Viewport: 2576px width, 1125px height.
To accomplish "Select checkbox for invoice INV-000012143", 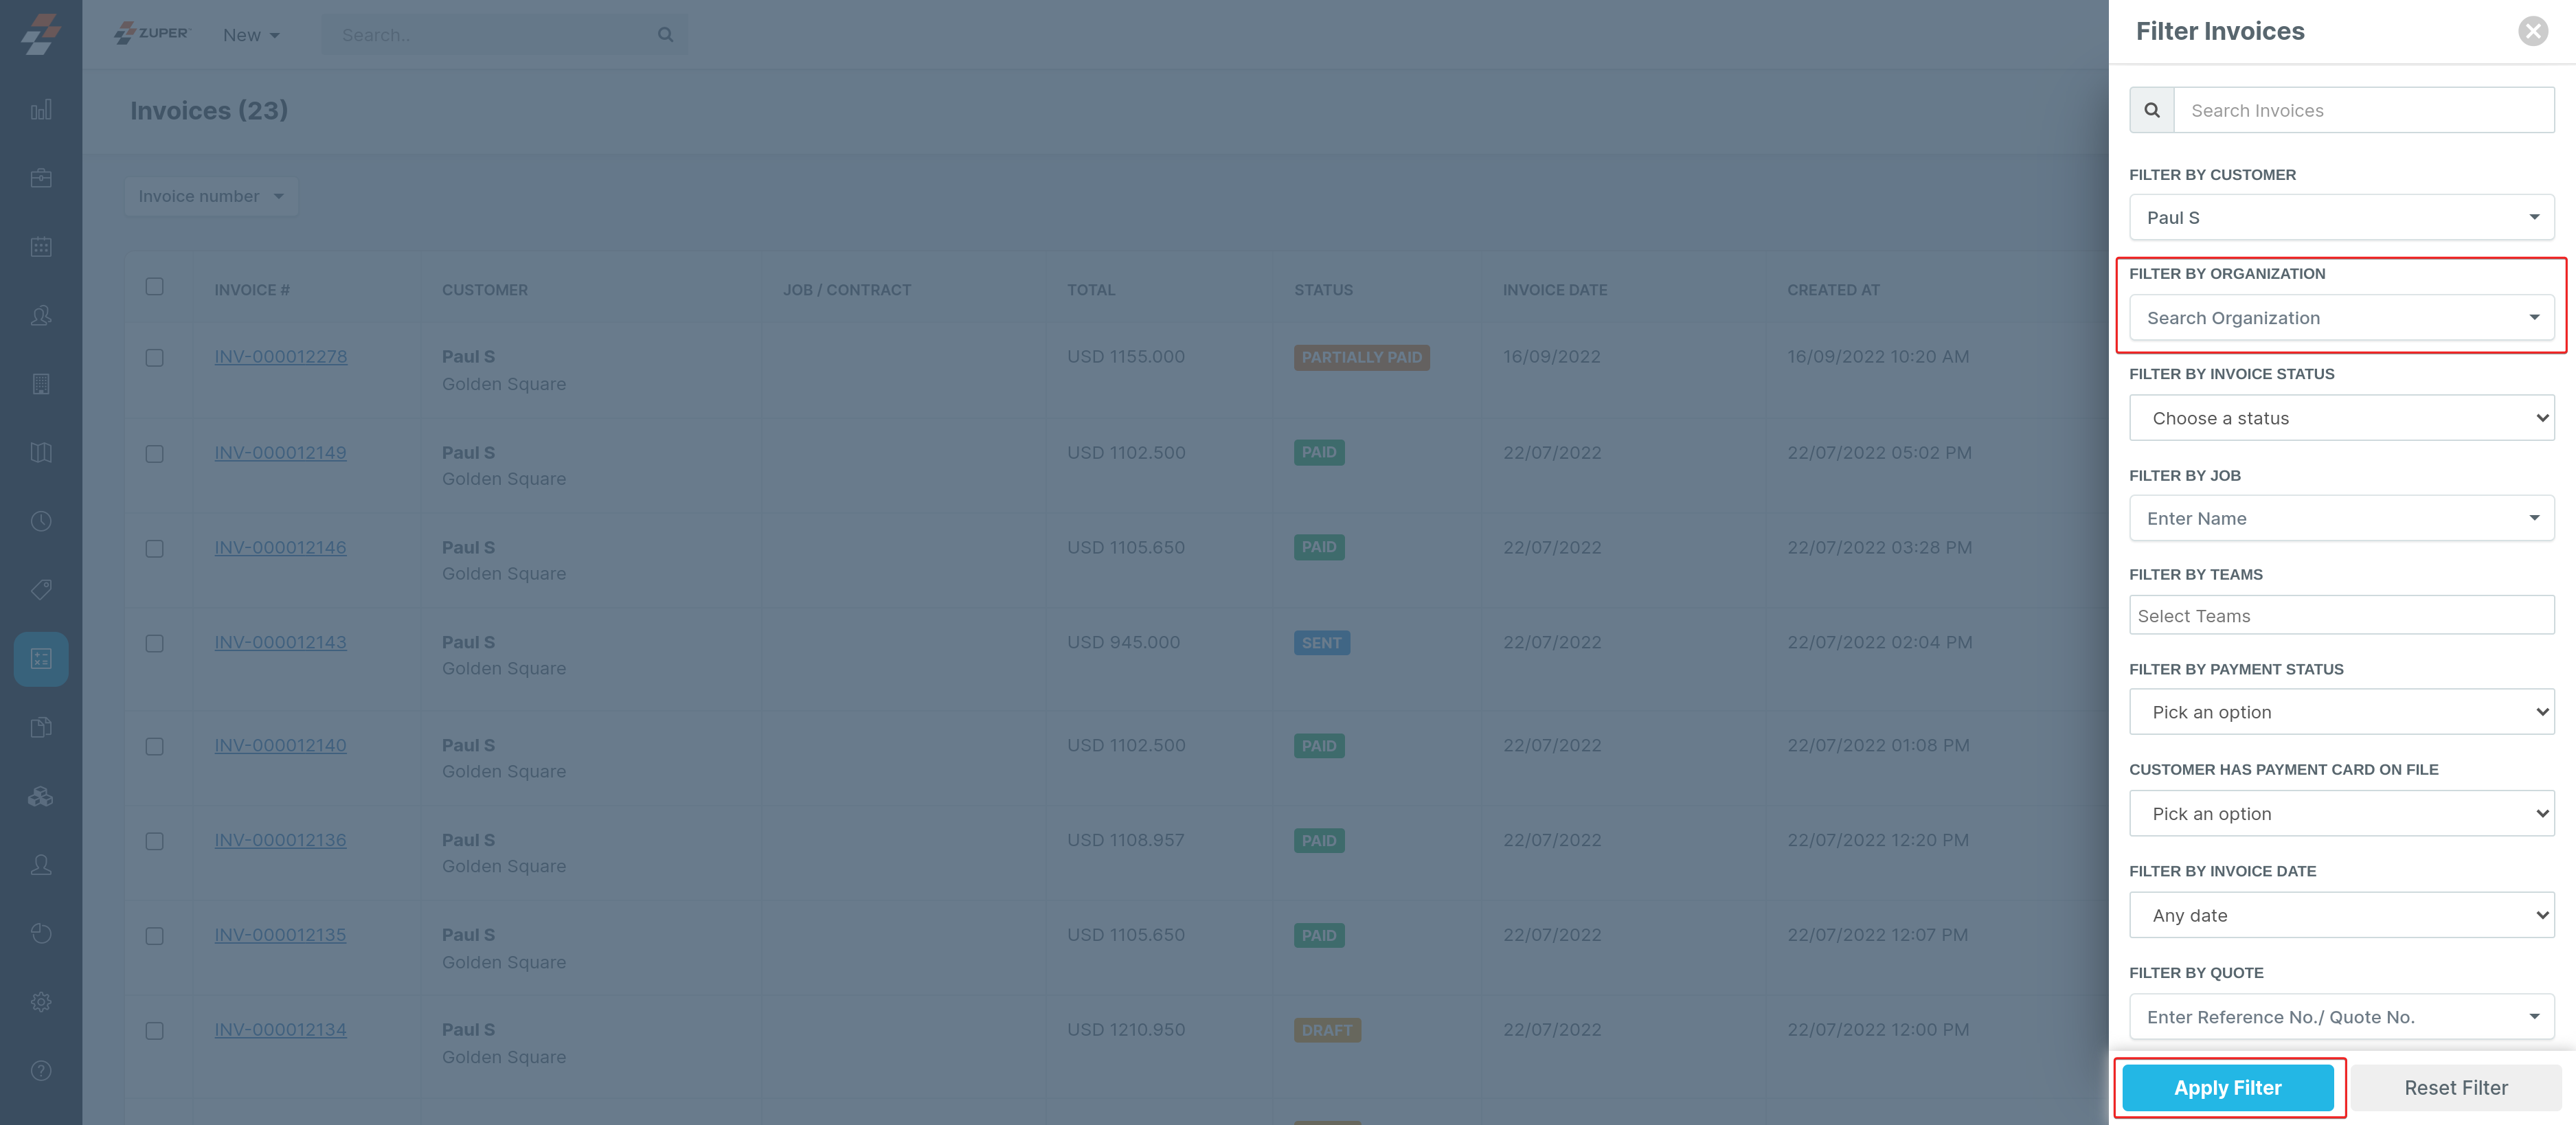I will pos(154,643).
